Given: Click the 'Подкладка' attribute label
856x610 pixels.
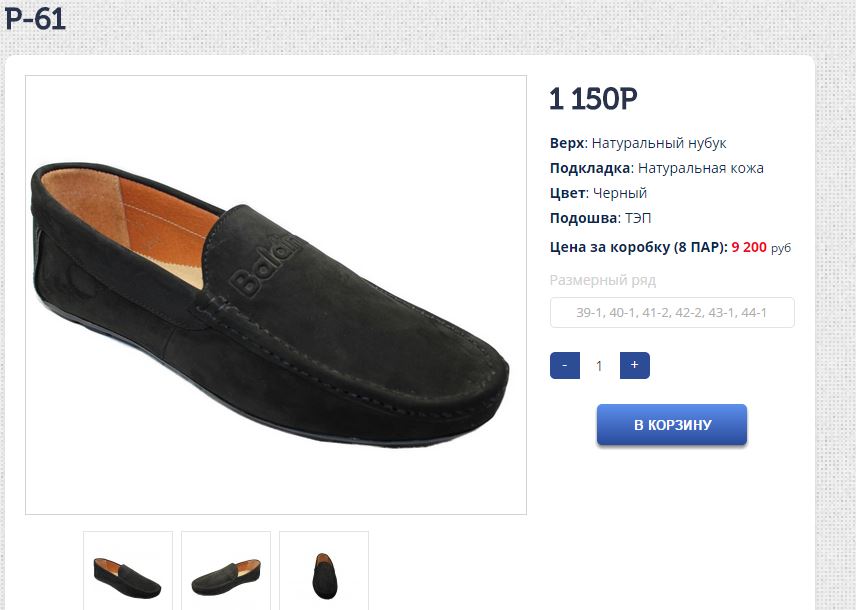Looking at the screenshot, I should (x=589, y=168).
